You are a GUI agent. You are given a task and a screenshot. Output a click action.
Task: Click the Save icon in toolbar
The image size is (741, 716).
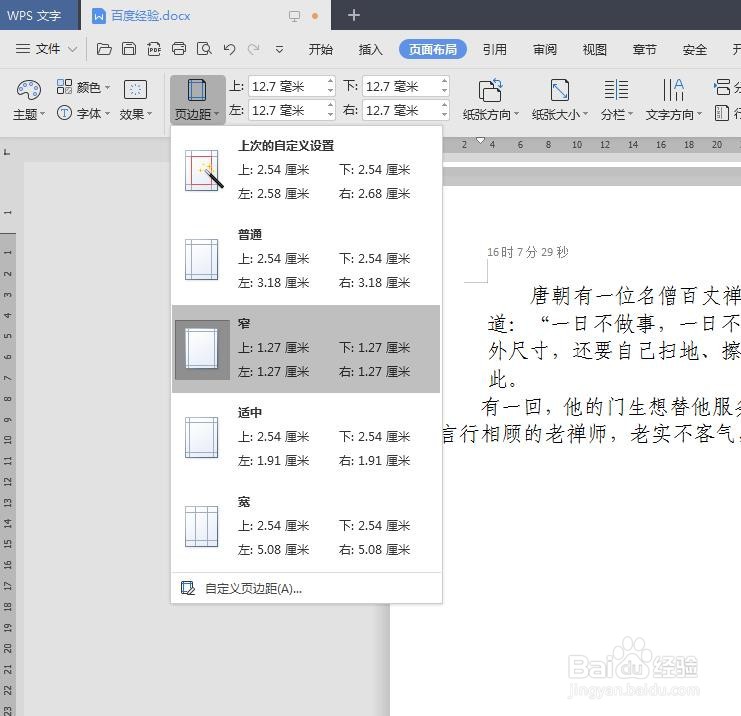coord(129,49)
